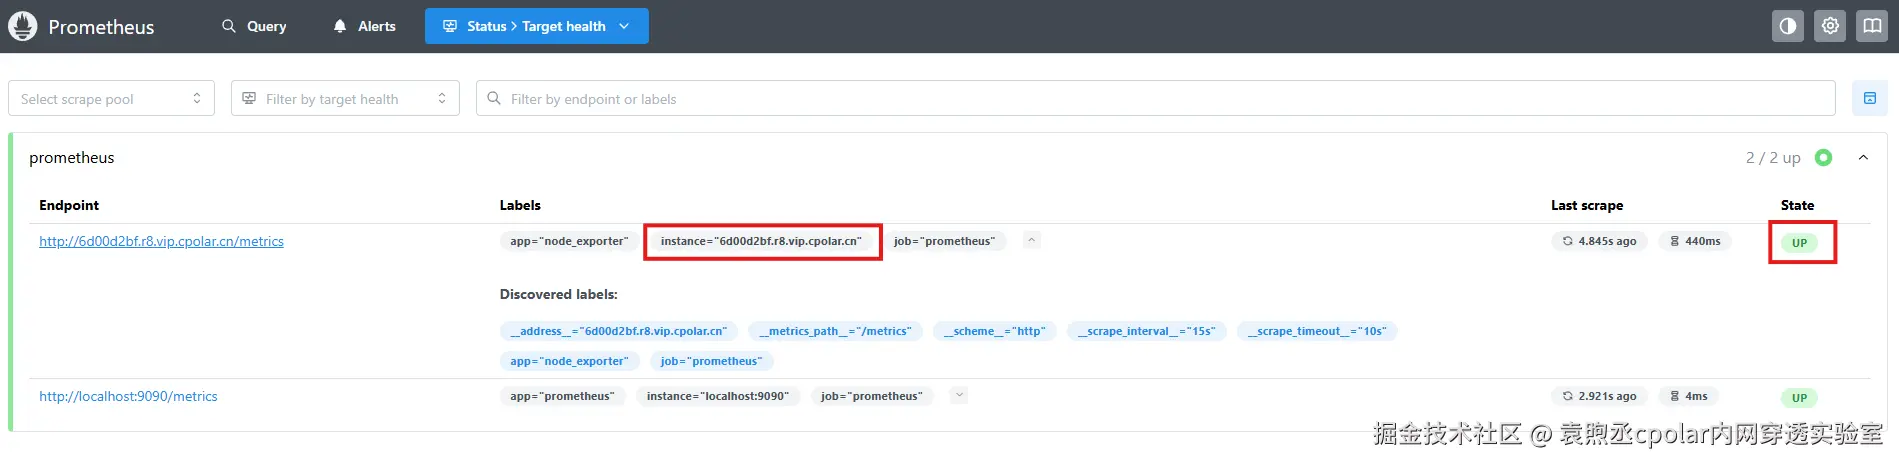Image resolution: width=1899 pixels, height=464 pixels.
Task: Click the discovered app="node_exporter" label
Action: click(x=569, y=361)
